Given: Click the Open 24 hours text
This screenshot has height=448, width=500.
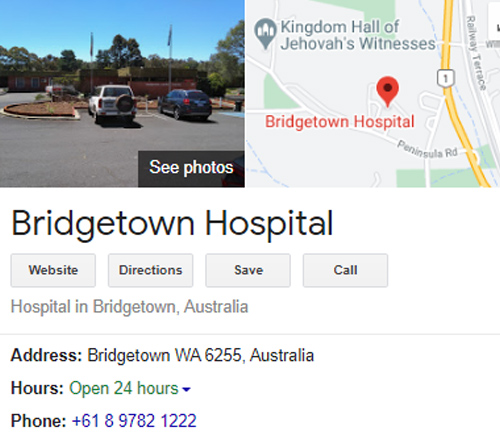Looking at the screenshot, I should point(124,388).
